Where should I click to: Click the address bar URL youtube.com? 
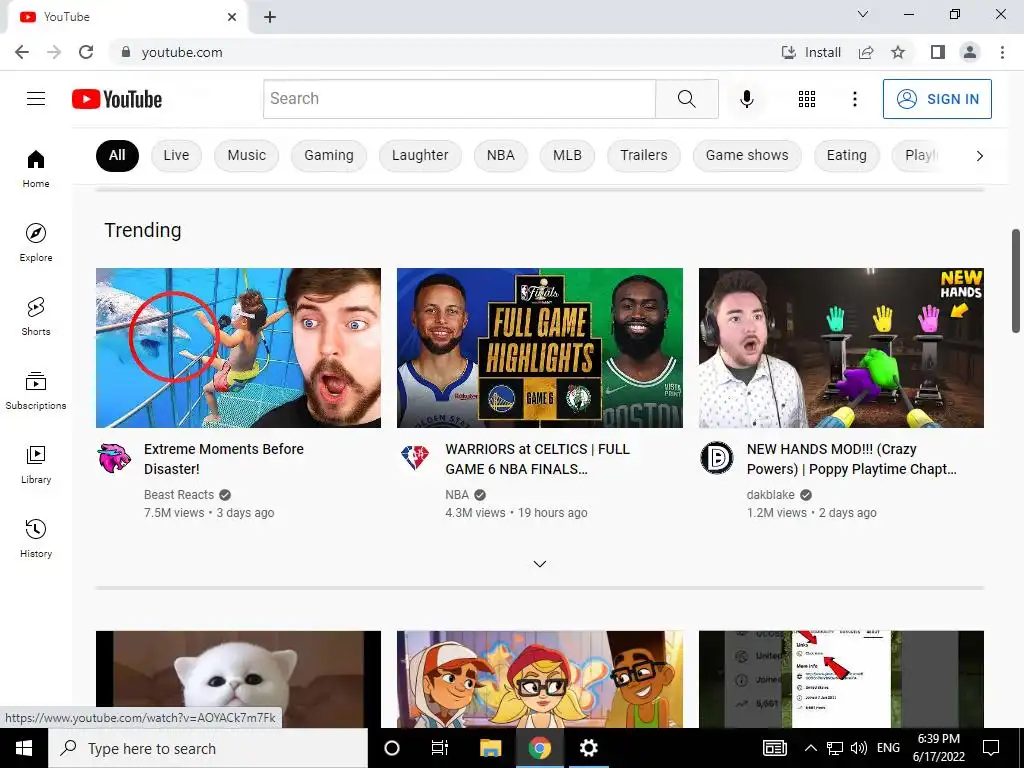(182, 52)
